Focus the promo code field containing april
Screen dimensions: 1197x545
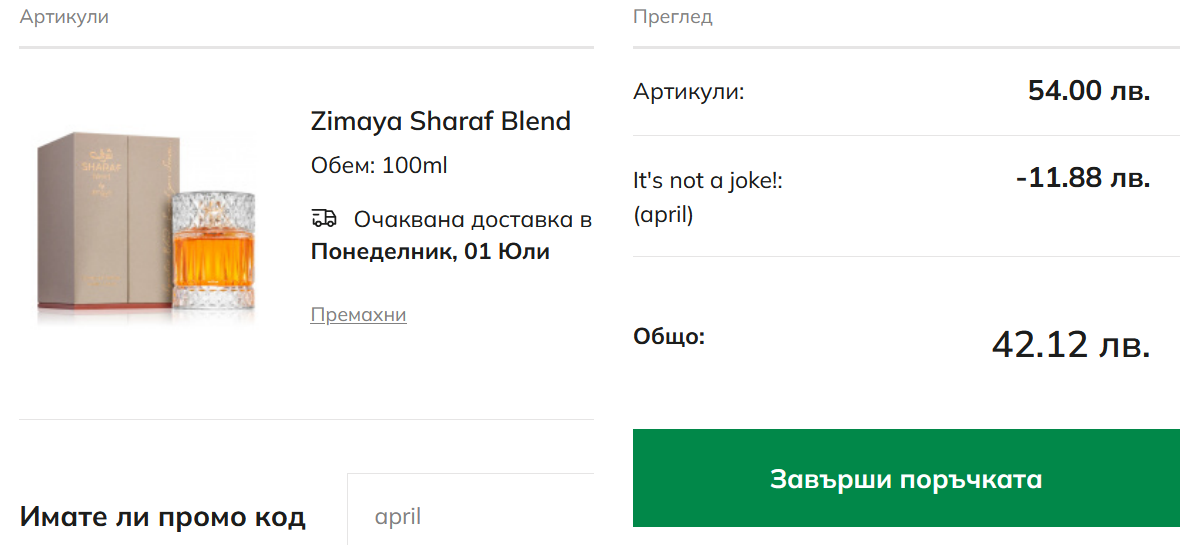pos(470,516)
